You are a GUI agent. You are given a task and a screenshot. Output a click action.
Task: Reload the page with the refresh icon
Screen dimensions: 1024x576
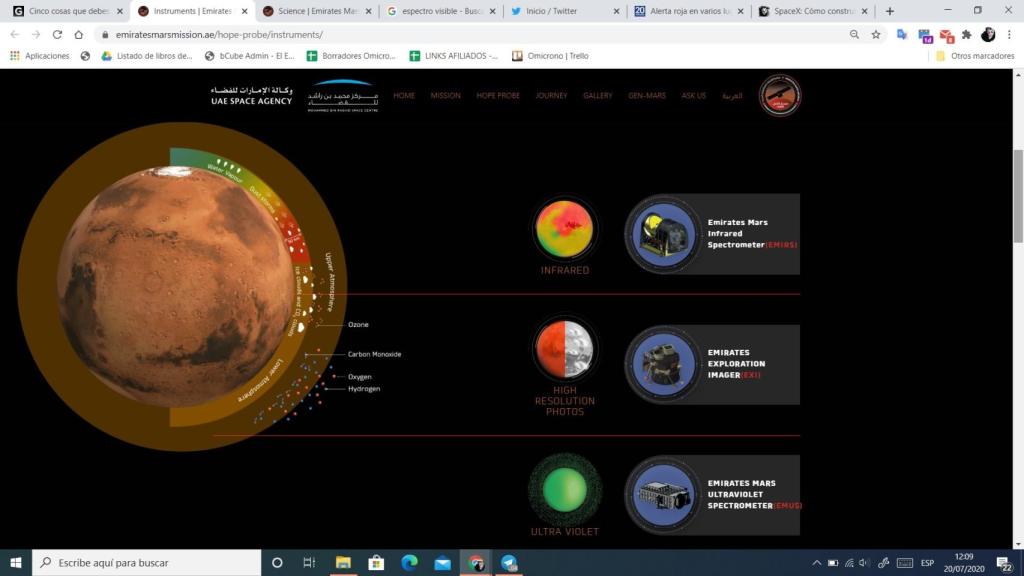(x=57, y=35)
